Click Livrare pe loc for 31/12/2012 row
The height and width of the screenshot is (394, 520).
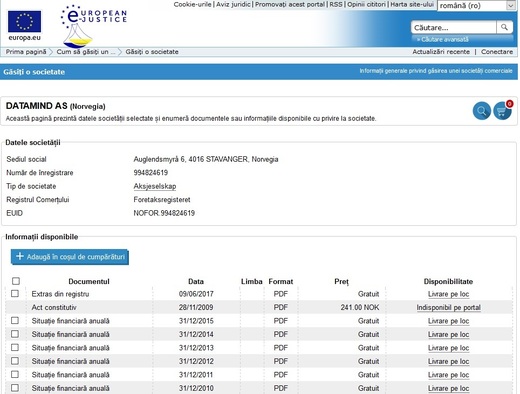click(x=448, y=361)
